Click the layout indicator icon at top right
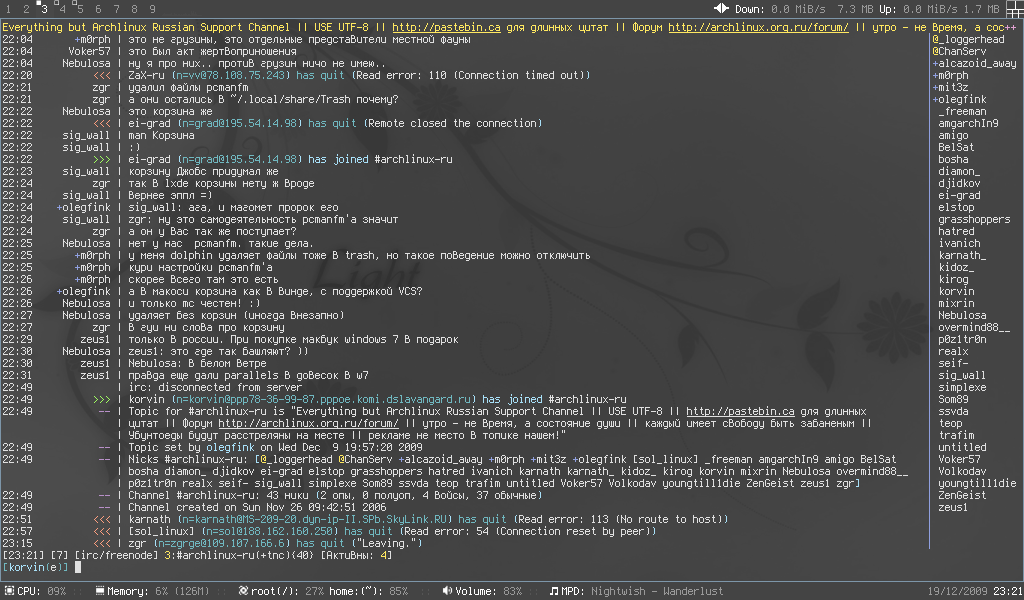This screenshot has width=1024, height=600. point(1014,8)
